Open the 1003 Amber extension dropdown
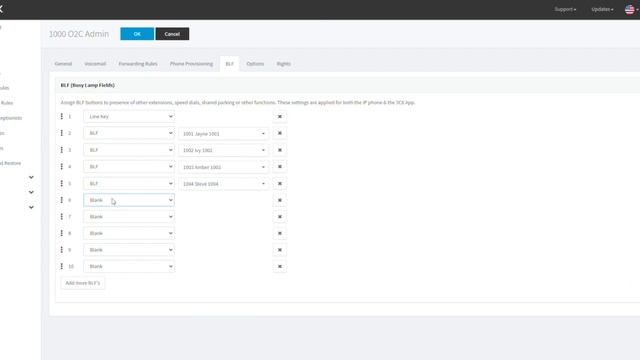This screenshot has height=360, width=640. [x=224, y=167]
